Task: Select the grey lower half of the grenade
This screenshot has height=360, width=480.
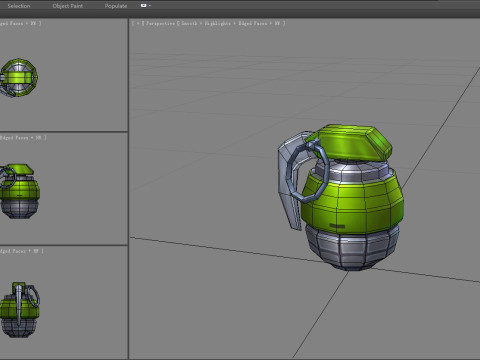Action: point(352,248)
